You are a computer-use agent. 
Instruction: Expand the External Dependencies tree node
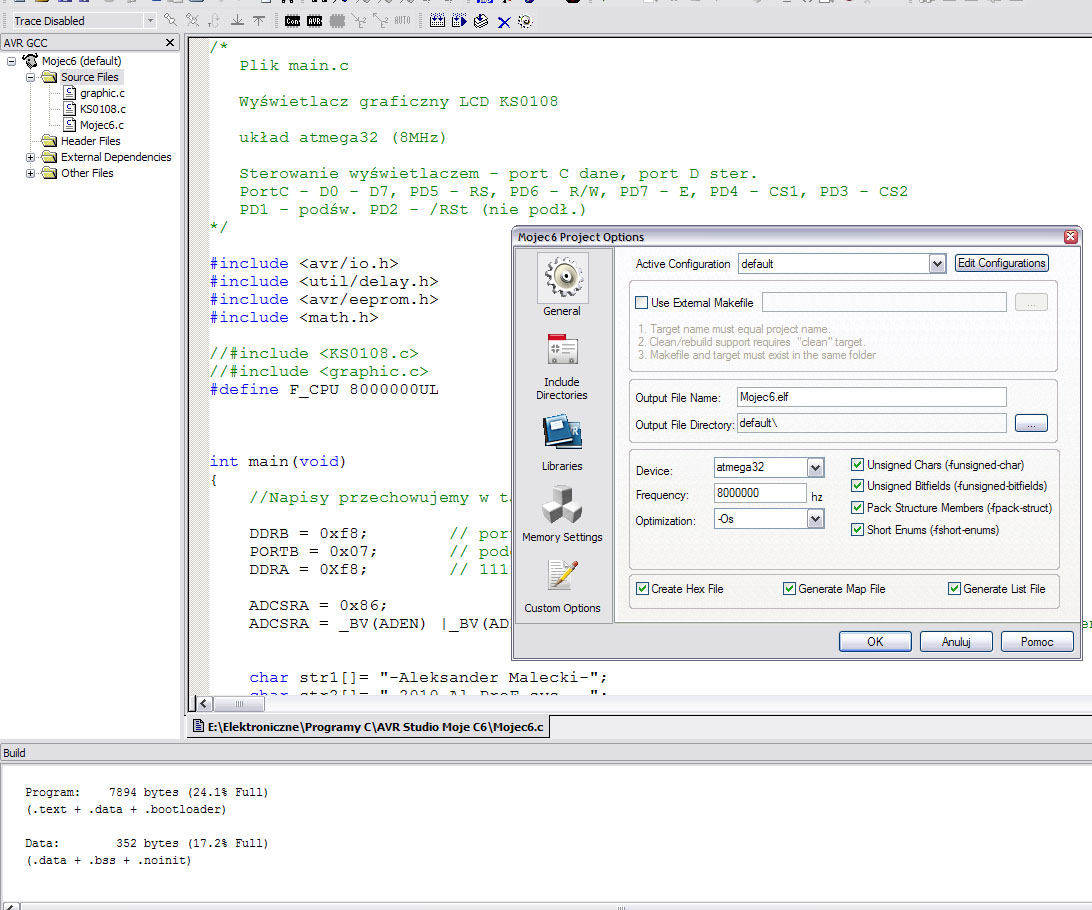(30, 157)
